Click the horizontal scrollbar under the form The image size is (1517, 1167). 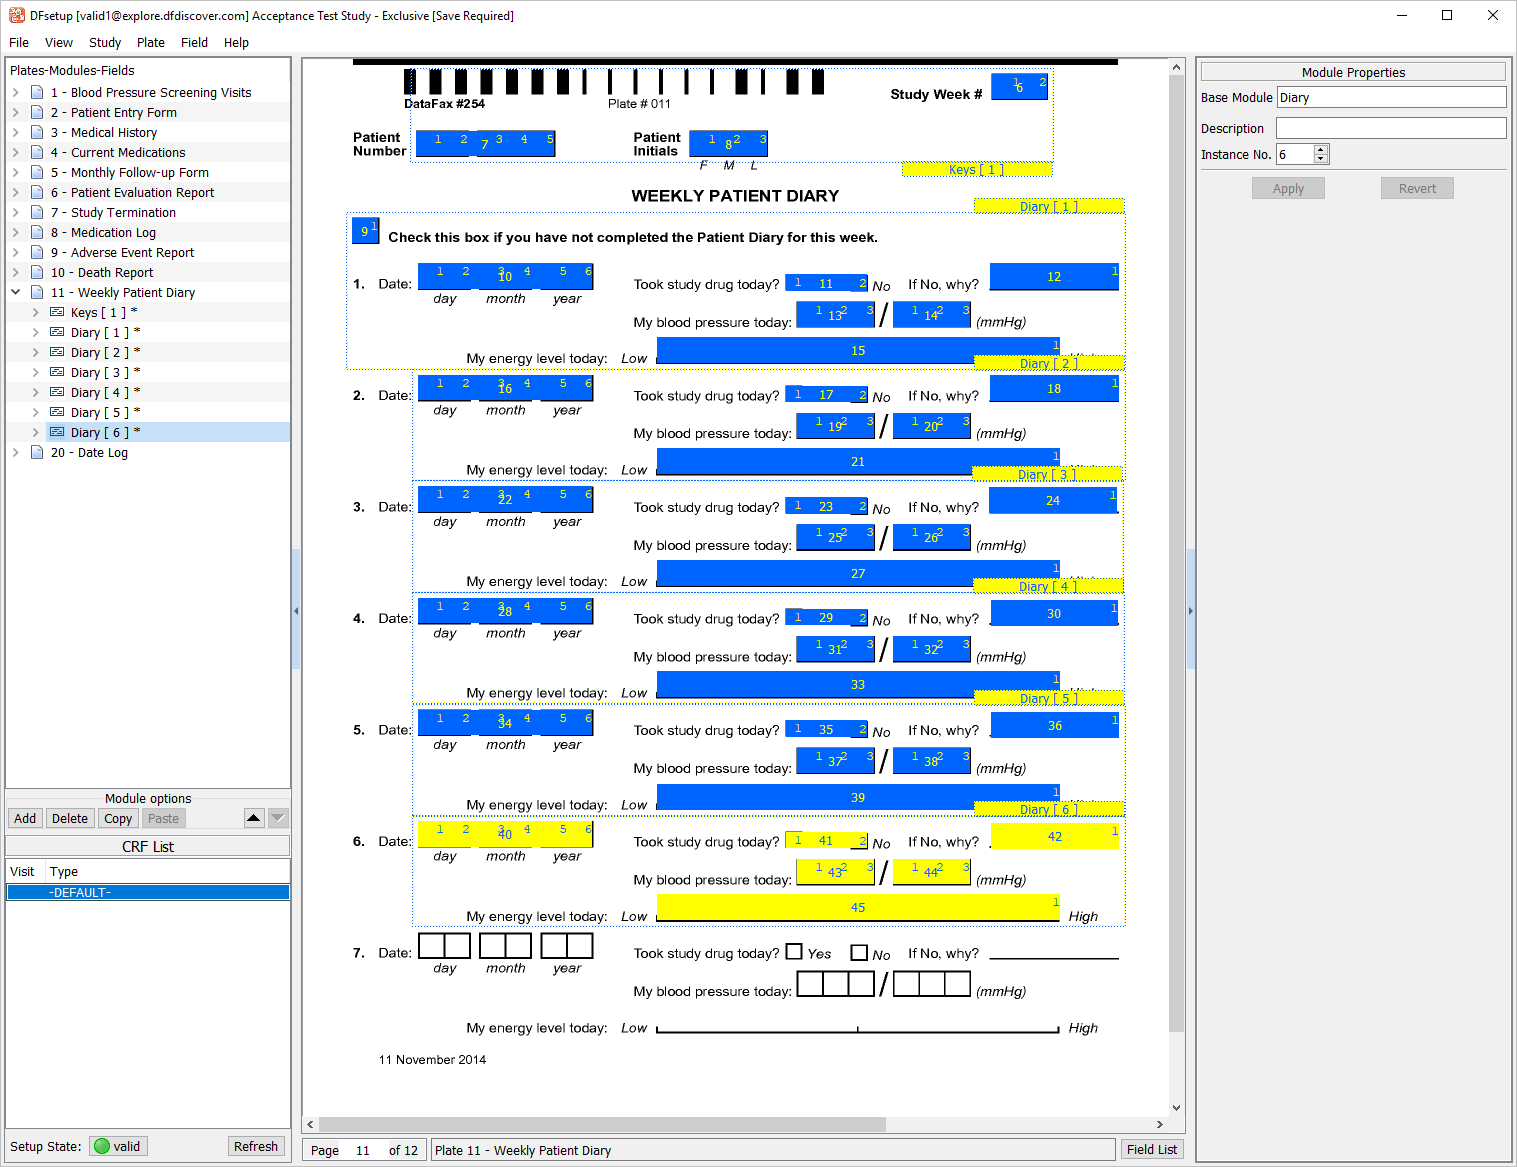pyautogui.click(x=602, y=1124)
